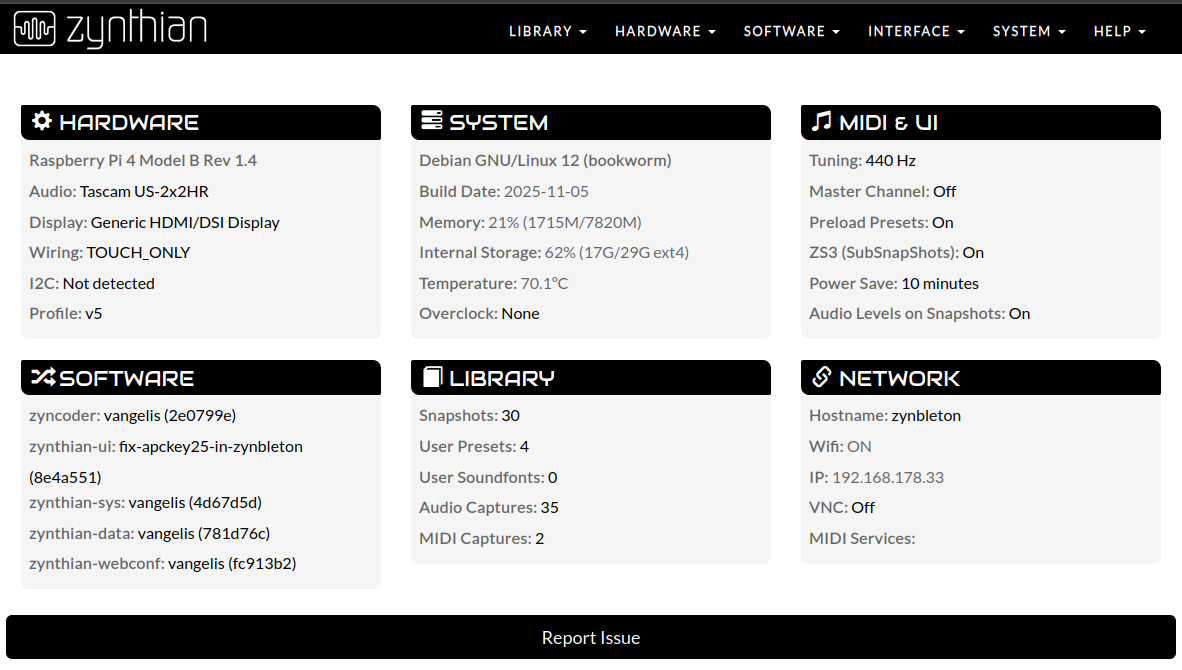1182x670 pixels.
Task: Expand the Library dropdown in the top navbar
Action: pos(547,31)
